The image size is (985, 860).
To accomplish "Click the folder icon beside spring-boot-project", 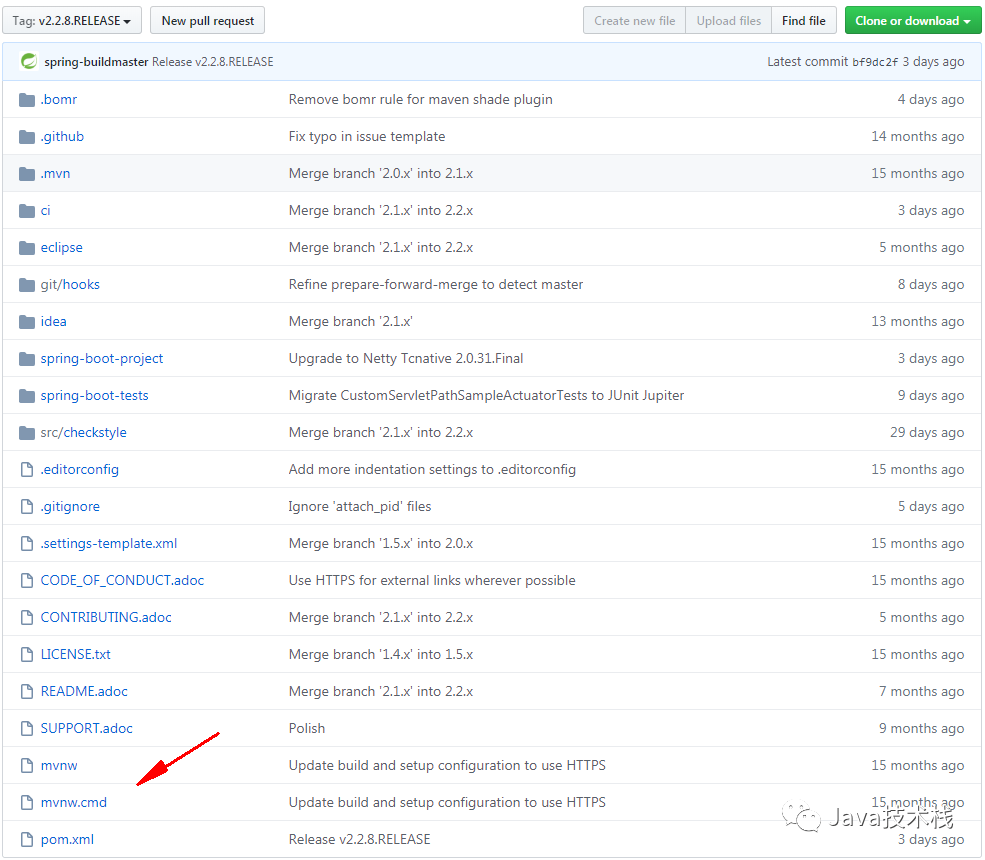I will [x=26, y=358].
